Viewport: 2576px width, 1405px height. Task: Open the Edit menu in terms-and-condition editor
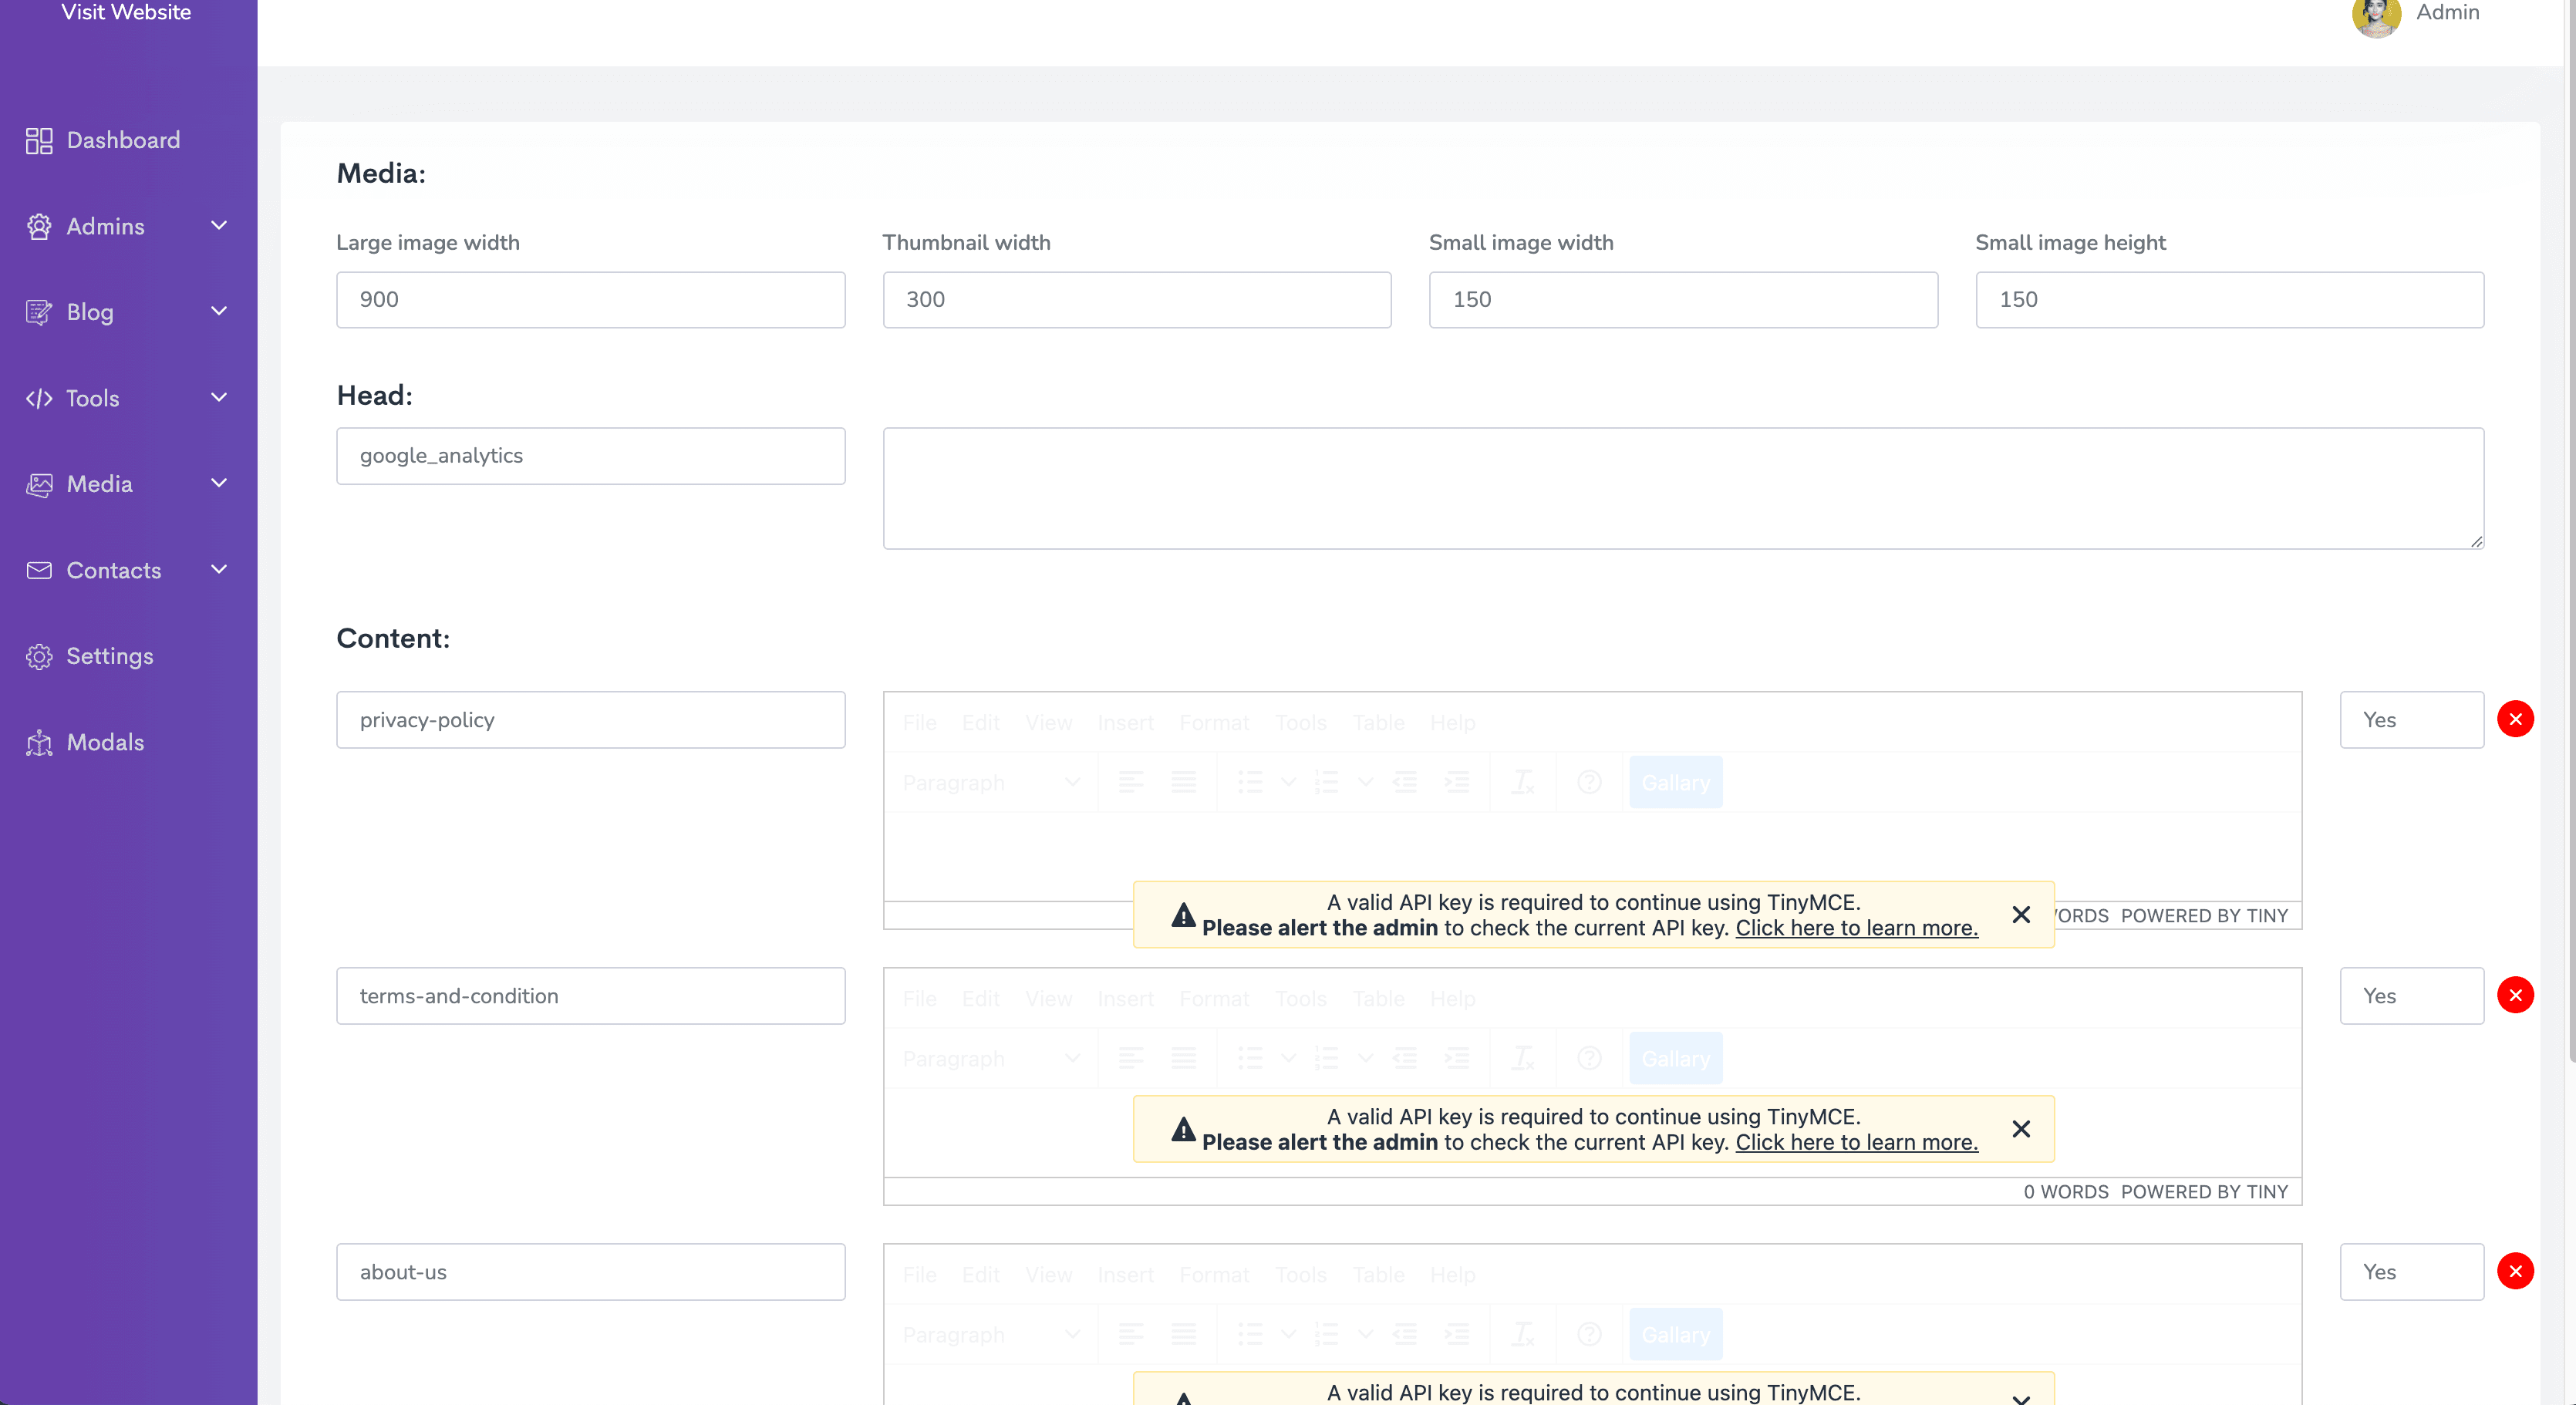[980, 999]
